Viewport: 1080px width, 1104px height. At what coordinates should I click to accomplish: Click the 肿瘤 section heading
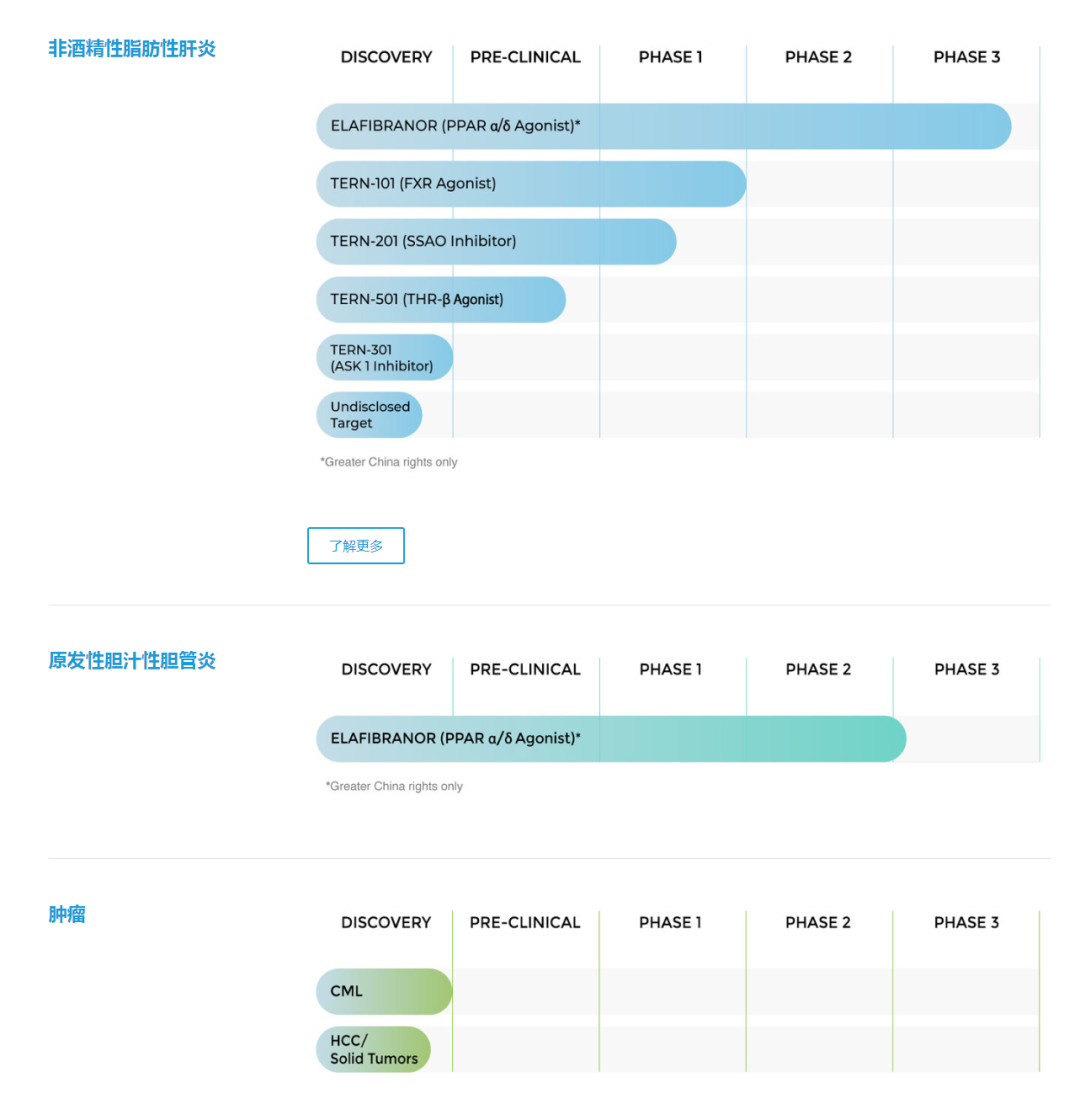(67, 914)
